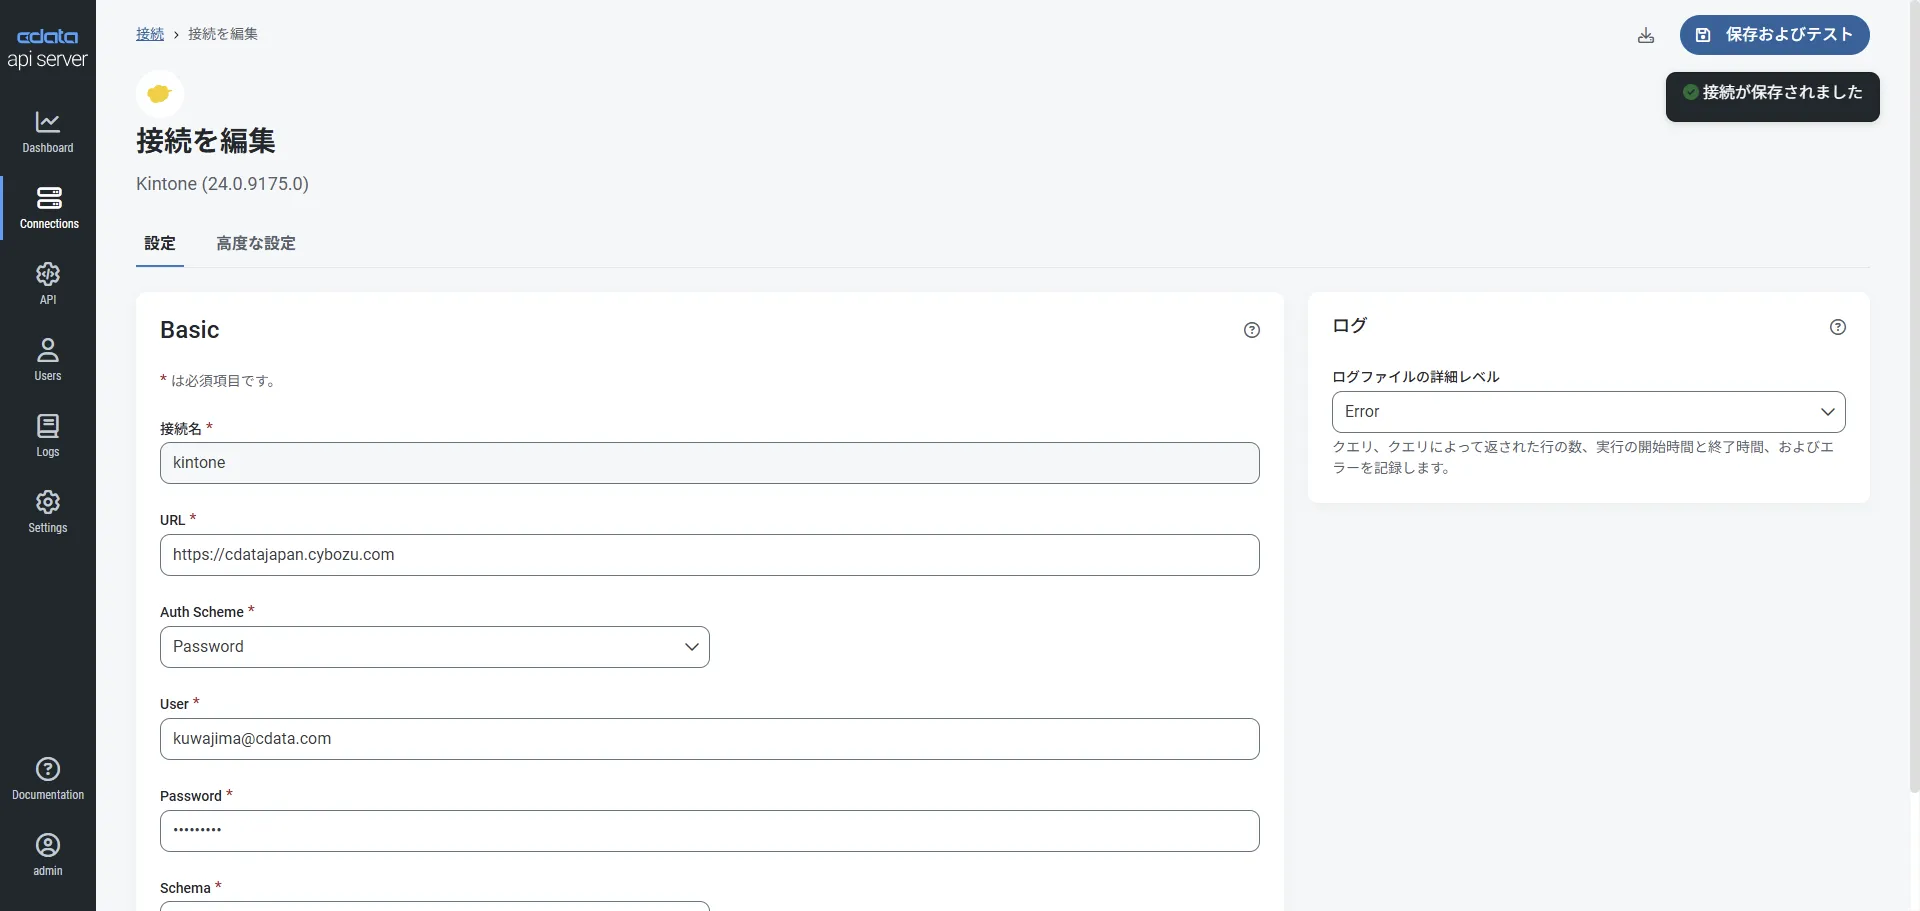The height and width of the screenshot is (911, 1920).
Task: Click the 接続を編集 page heading
Action: pos(206,141)
